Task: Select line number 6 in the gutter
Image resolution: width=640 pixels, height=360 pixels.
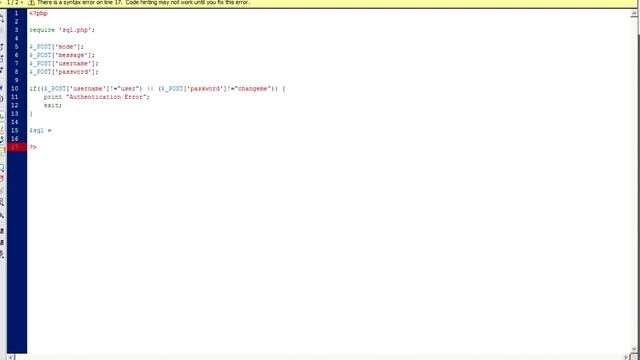Action: pos(16,55)
